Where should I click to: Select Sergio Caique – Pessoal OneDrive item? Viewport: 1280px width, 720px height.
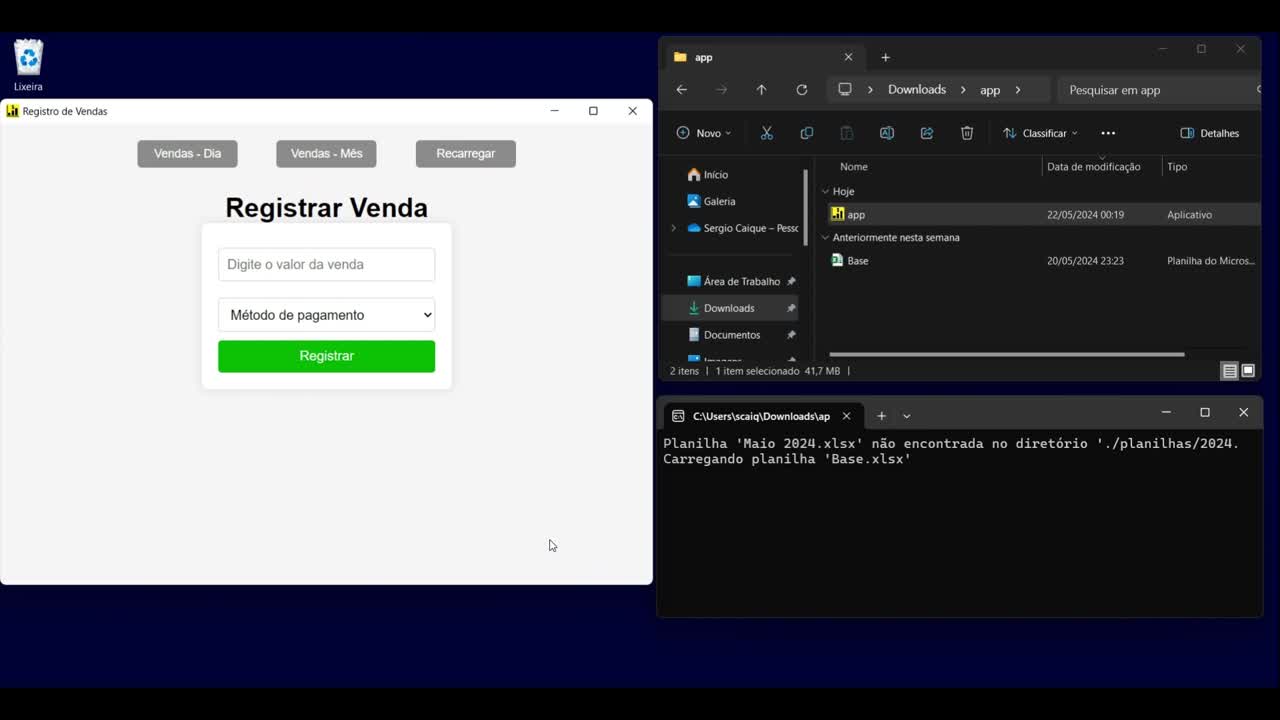[742, 228]
